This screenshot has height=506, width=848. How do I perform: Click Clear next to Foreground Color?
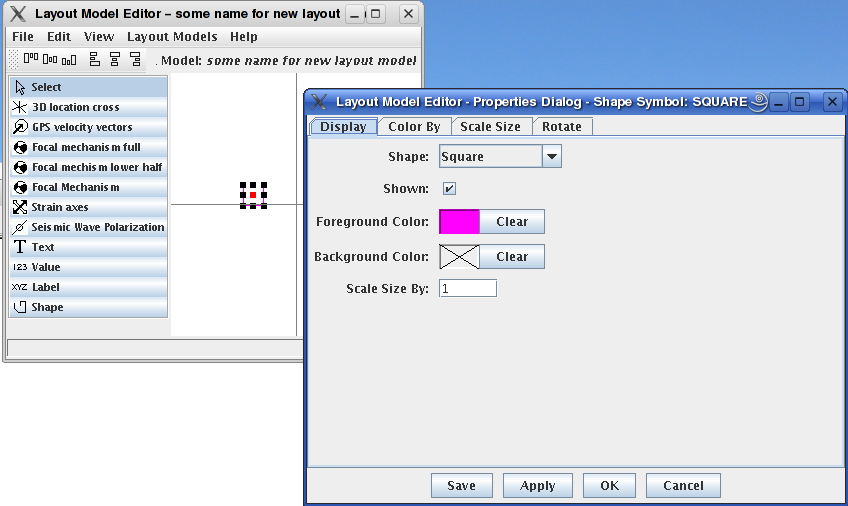512,222
